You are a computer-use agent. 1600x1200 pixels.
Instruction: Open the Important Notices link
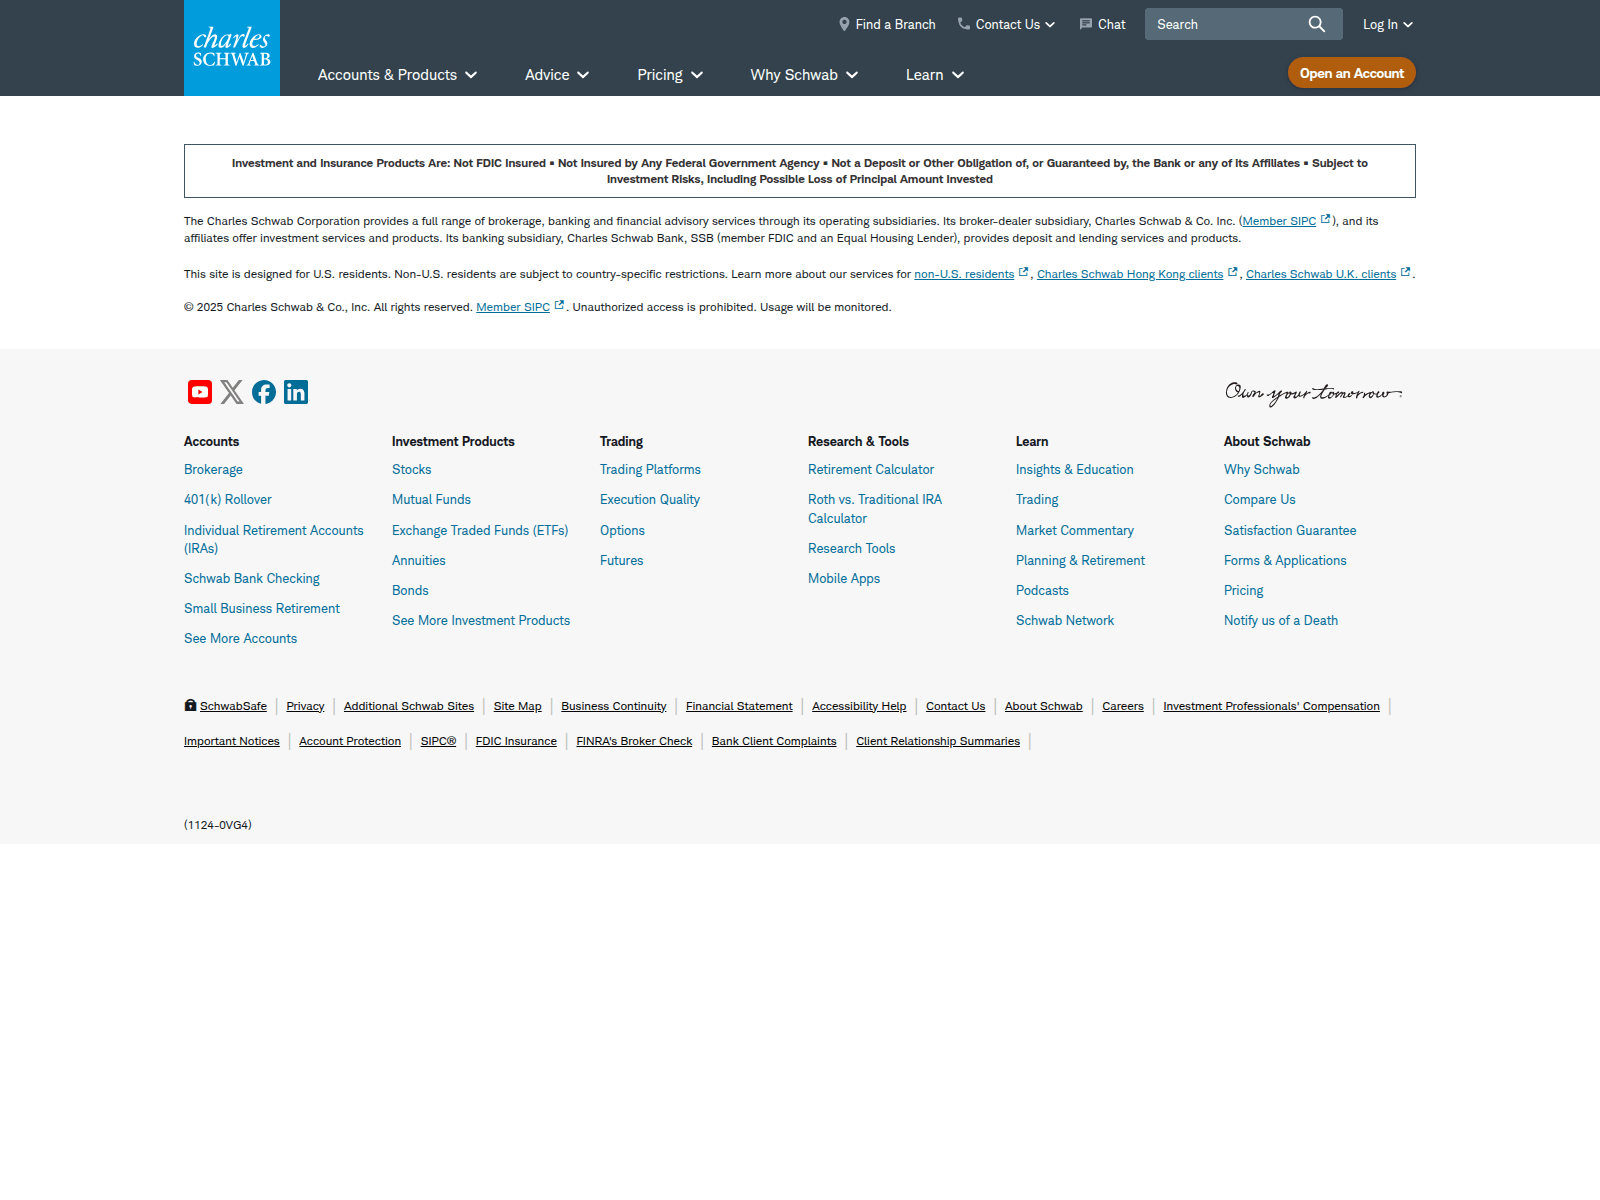coord(232,741)
